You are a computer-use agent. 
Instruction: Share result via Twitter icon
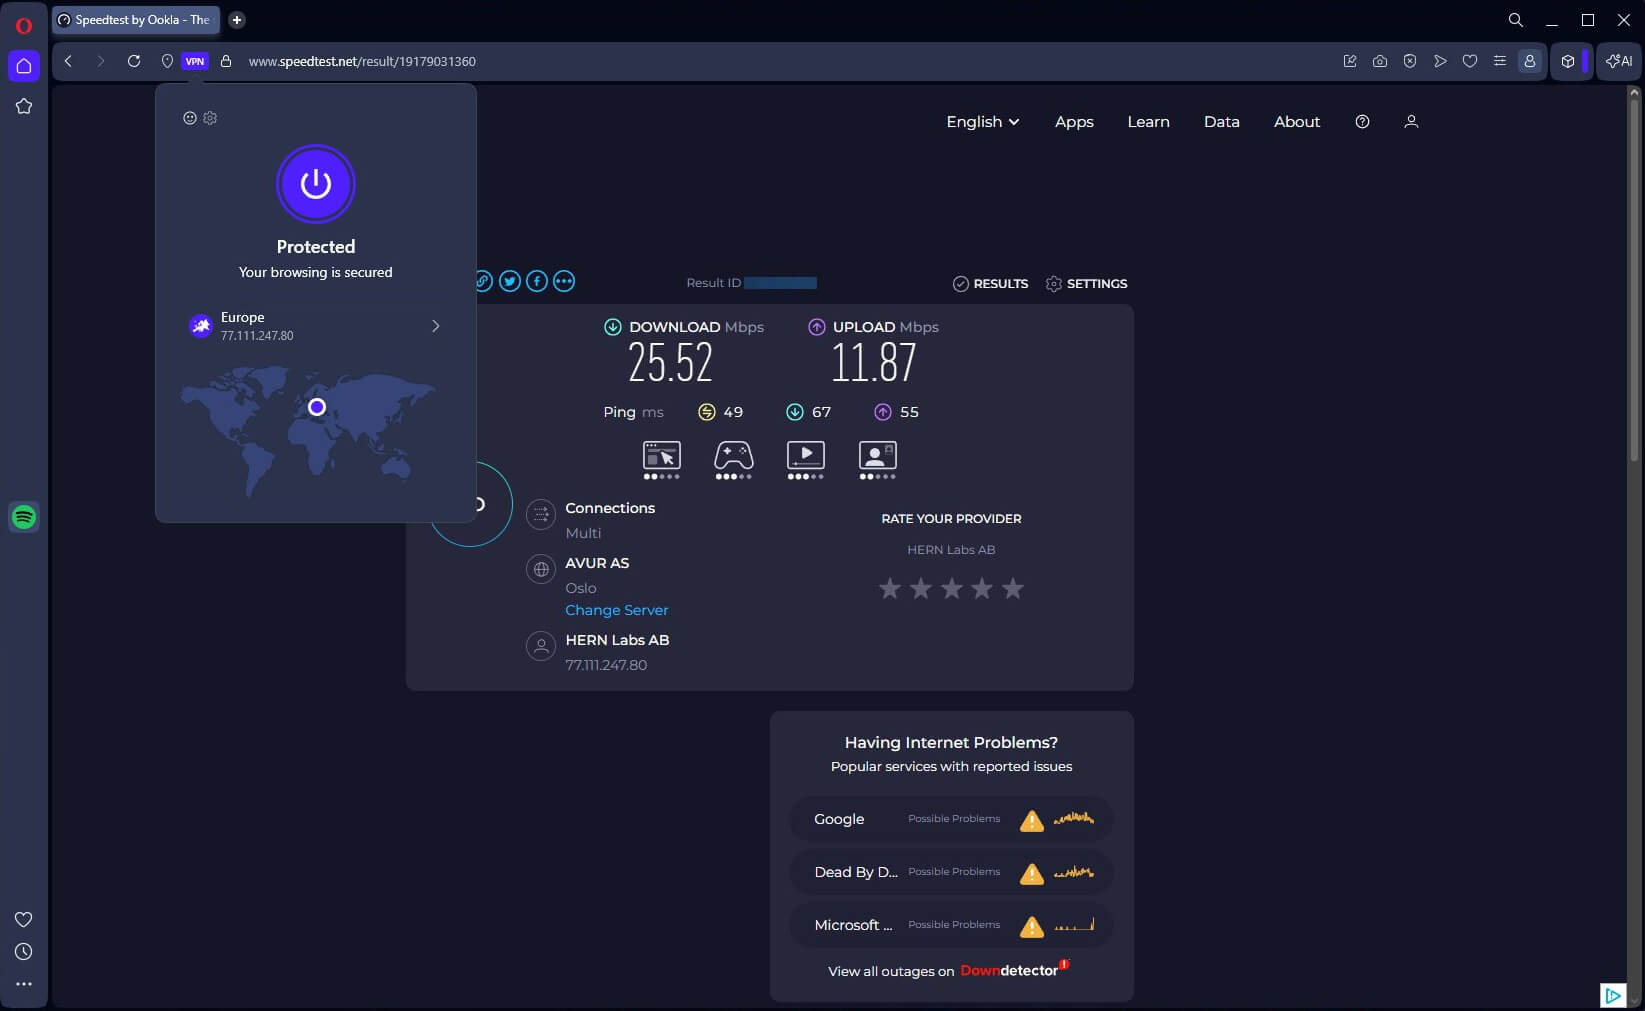pos(510,281)
